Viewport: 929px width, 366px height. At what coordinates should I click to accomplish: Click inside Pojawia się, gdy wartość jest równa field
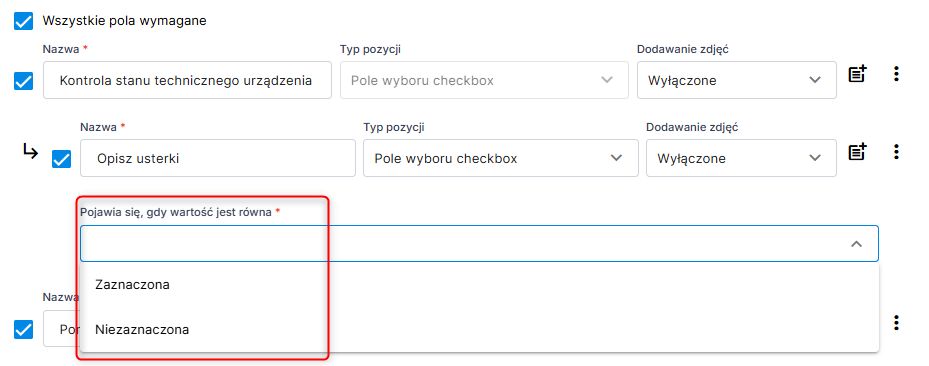click(x=479, y=243)
